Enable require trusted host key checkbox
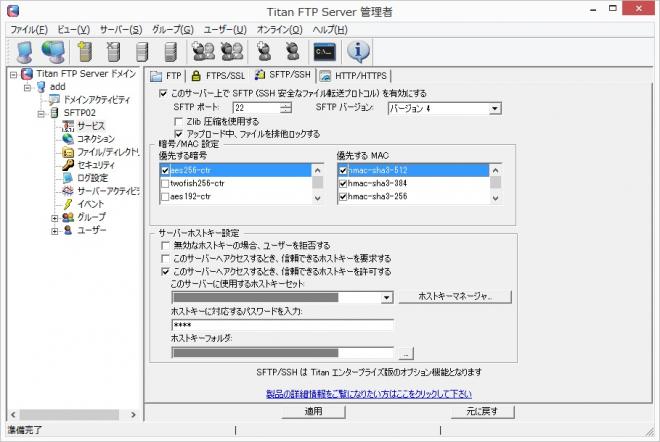Screen dimensions: 660x442 (x=165, y=258)
